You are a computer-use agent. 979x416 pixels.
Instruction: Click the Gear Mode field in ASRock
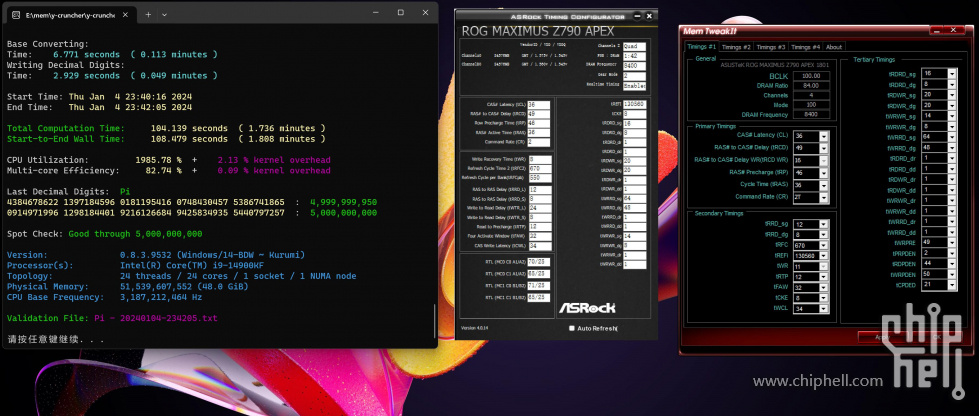point(634,76)
